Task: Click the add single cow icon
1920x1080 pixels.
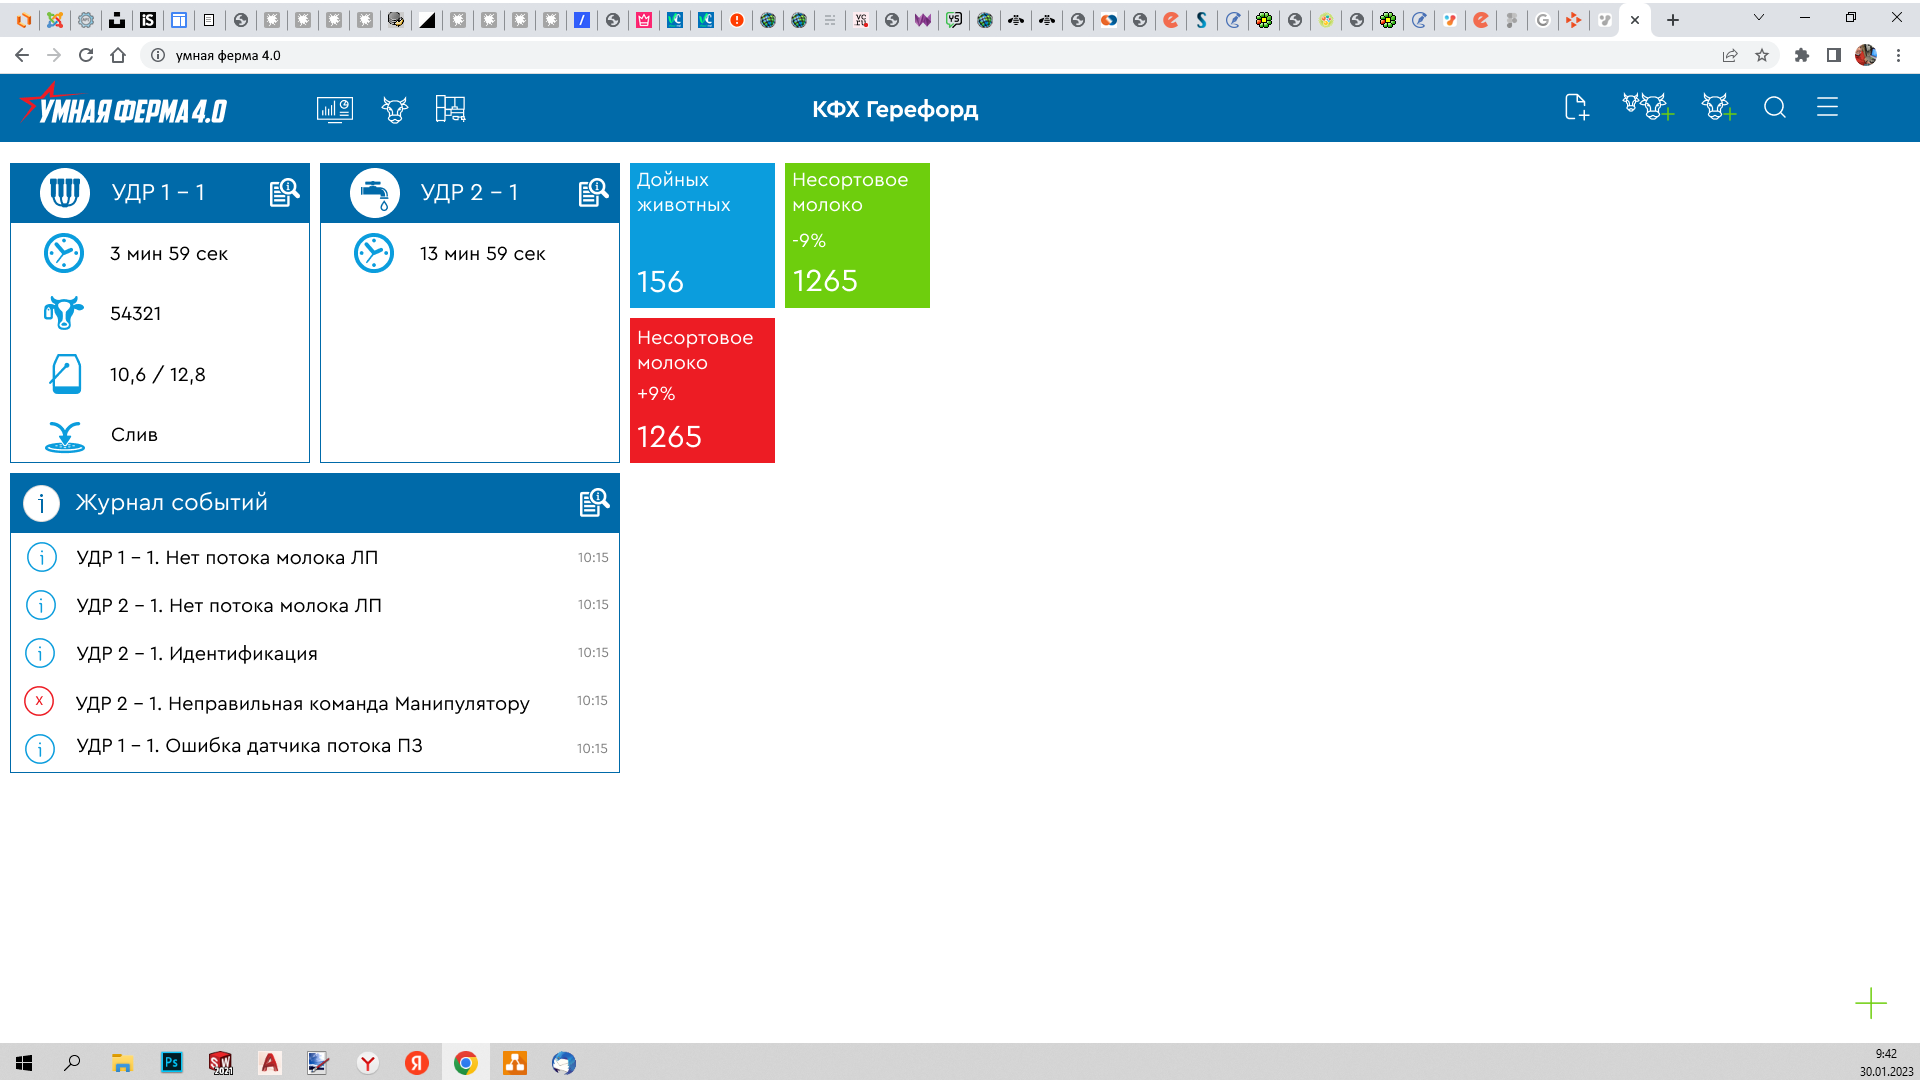Action: (x=1718, y=106)
